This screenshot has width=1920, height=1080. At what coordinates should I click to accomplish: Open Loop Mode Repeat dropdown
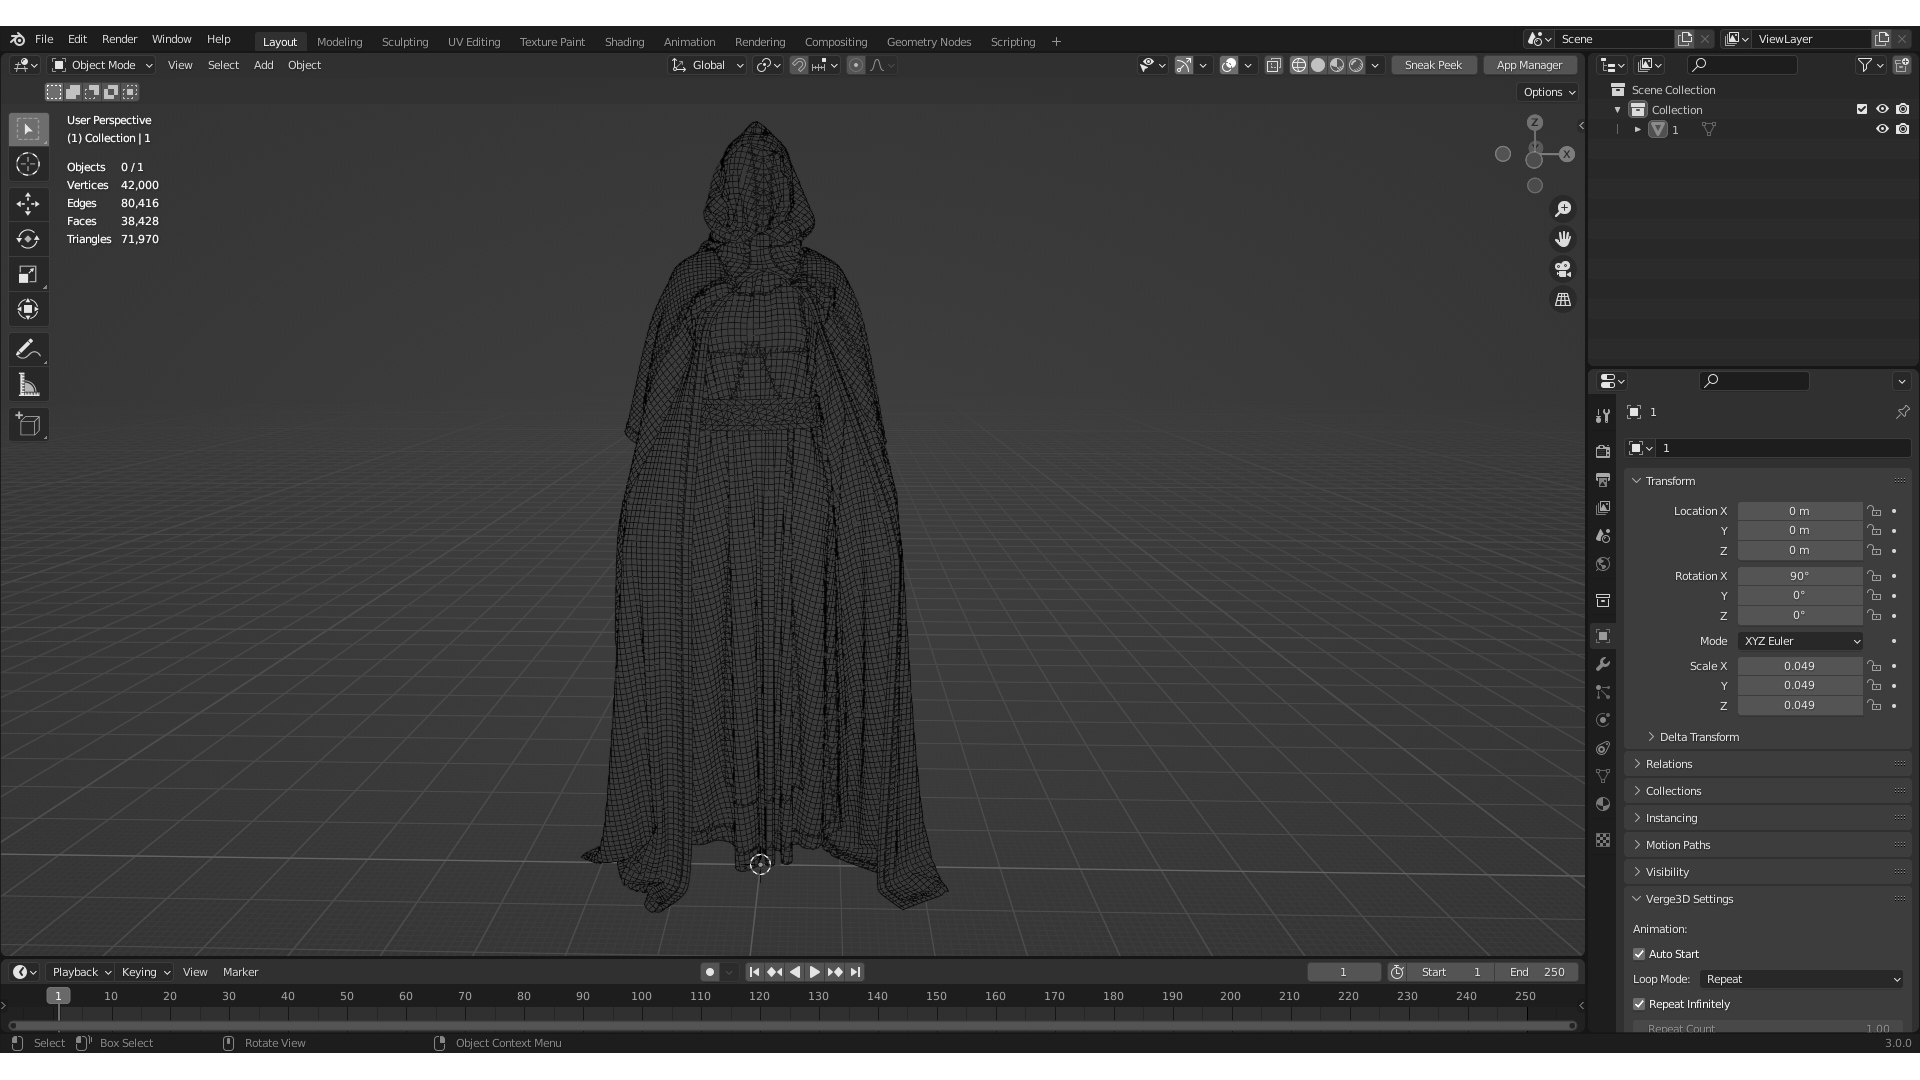tap(1802, 979)
